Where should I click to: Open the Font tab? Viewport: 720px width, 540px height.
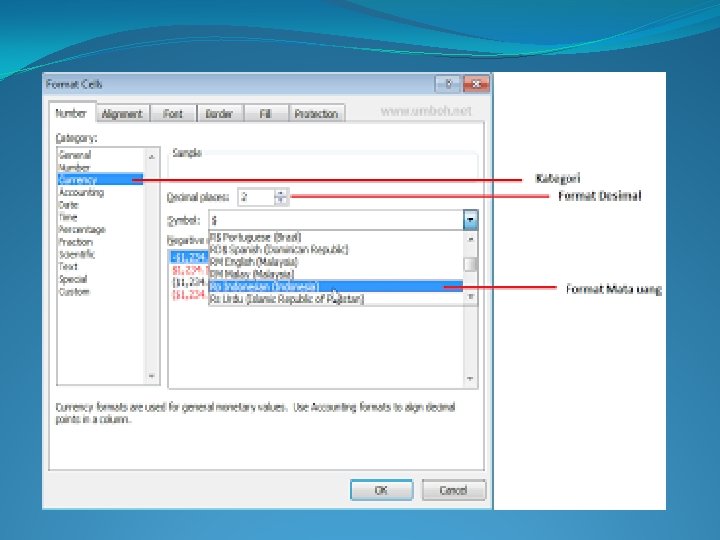(x=173, y=113)
